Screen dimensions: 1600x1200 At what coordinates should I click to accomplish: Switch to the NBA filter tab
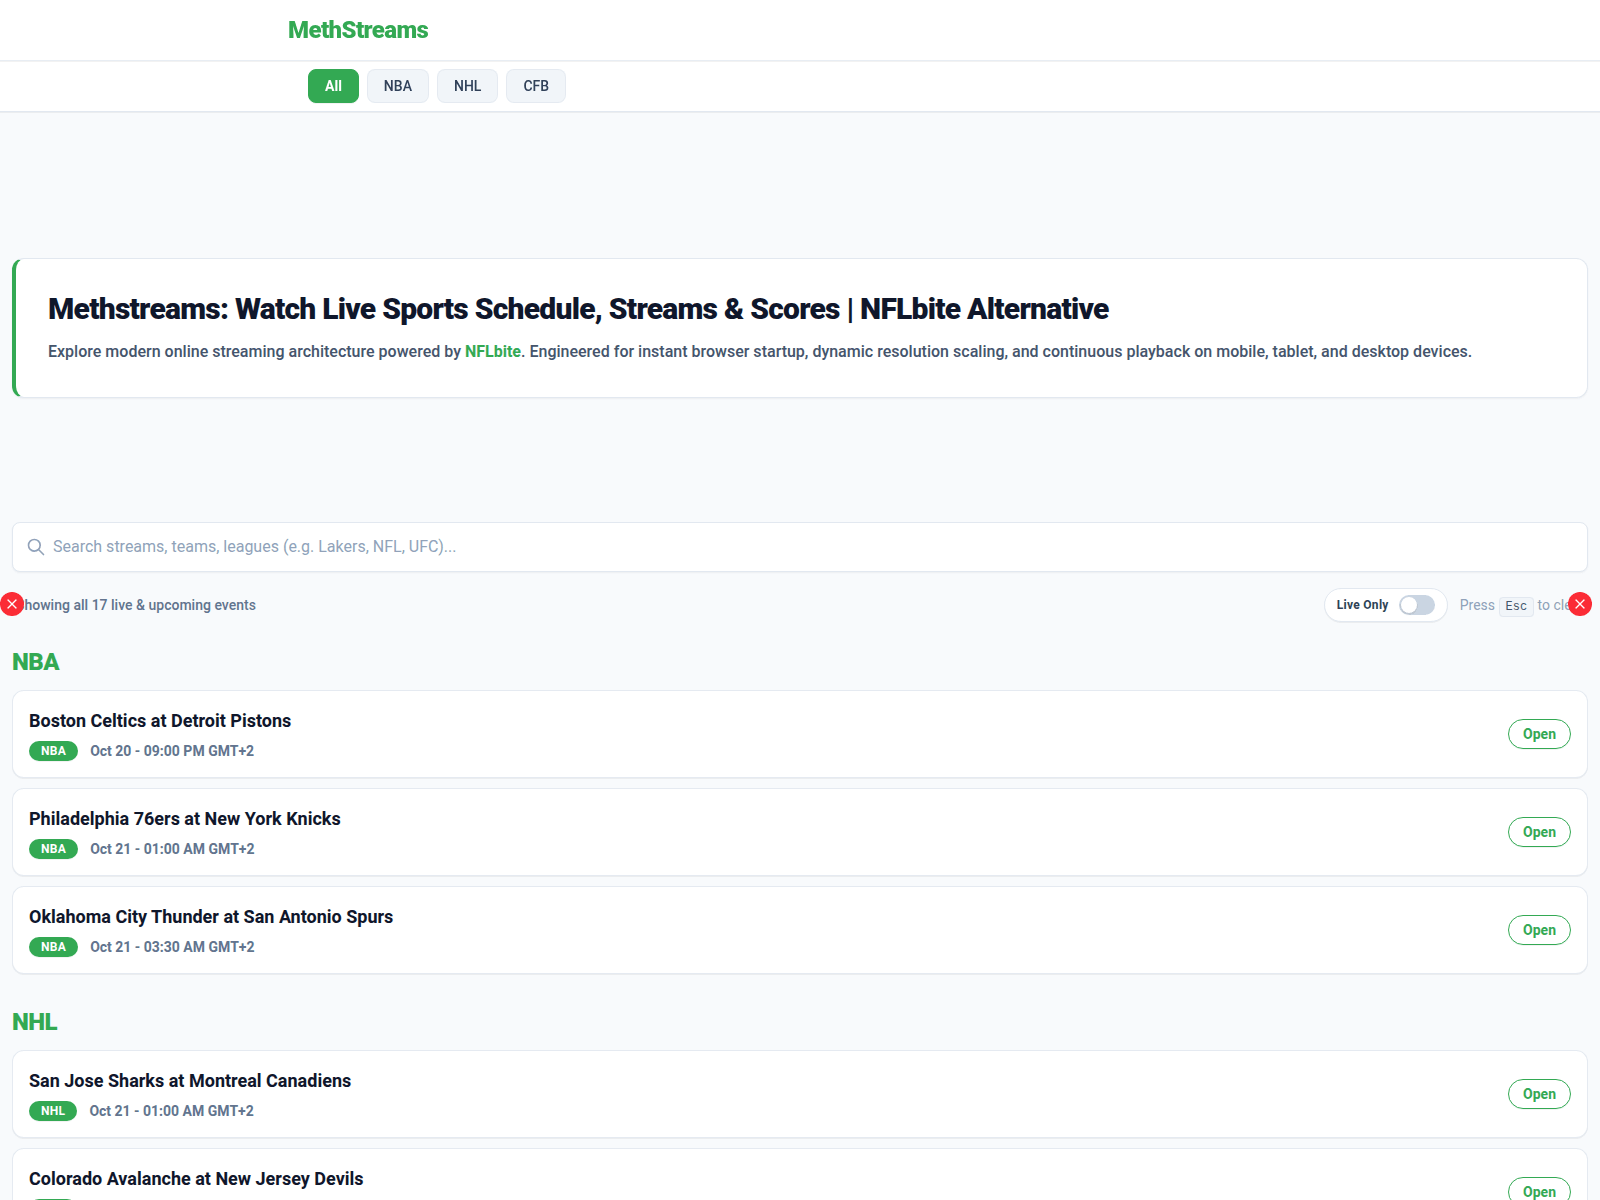(x=398, y=86)
